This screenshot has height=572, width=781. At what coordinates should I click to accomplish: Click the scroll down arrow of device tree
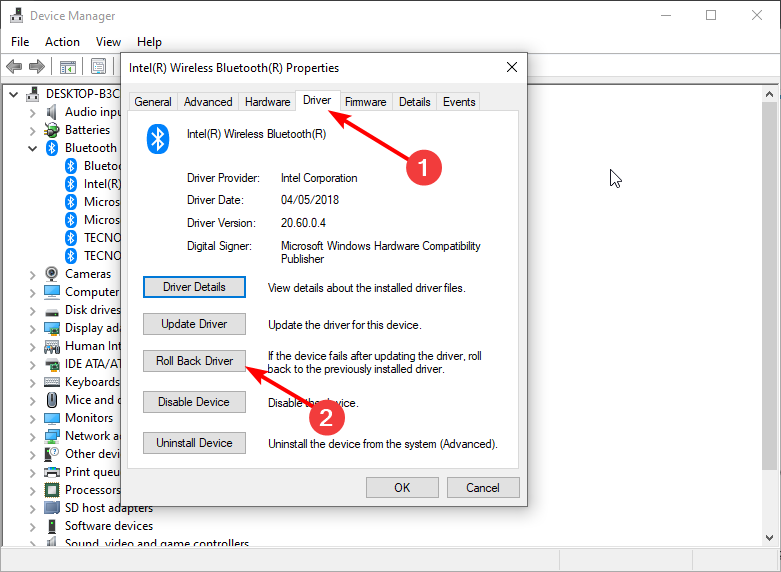(x=770, y=538)
